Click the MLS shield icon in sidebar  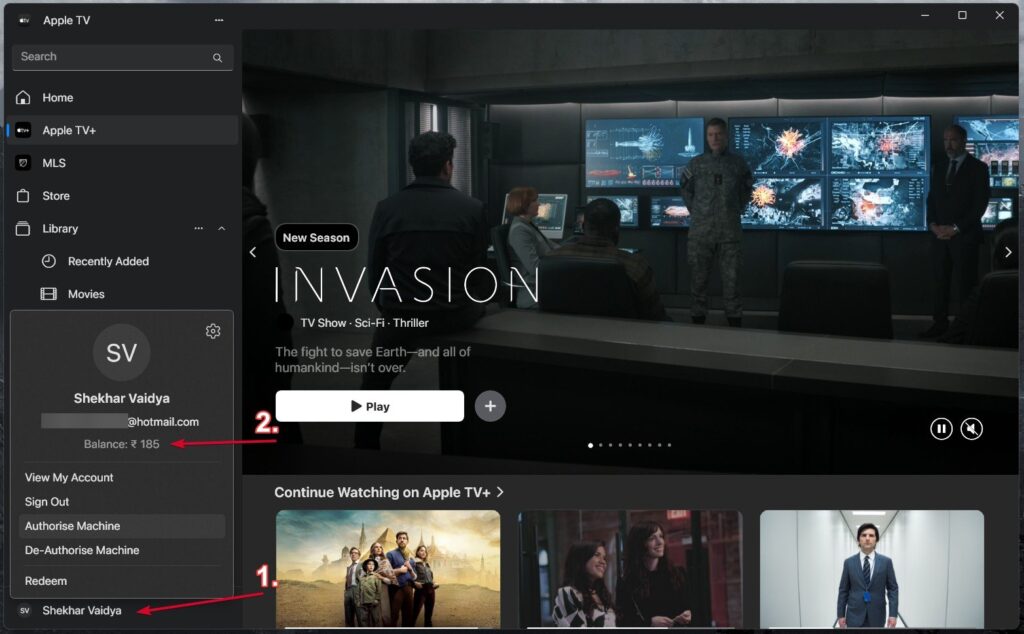pyautogui.click(x=23, y=163)
